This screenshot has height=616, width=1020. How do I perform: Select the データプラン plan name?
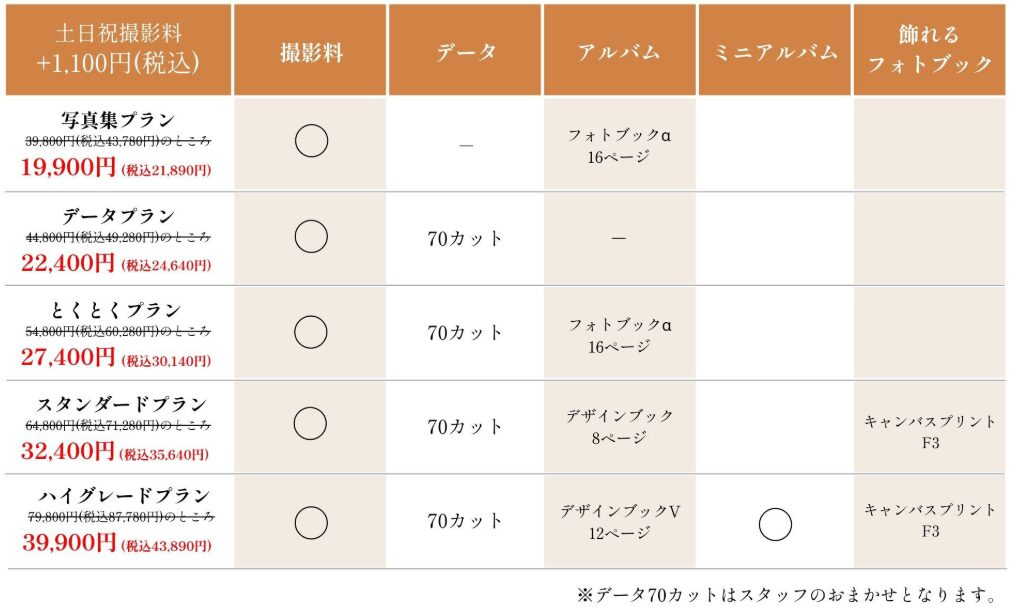coord(118,215)
